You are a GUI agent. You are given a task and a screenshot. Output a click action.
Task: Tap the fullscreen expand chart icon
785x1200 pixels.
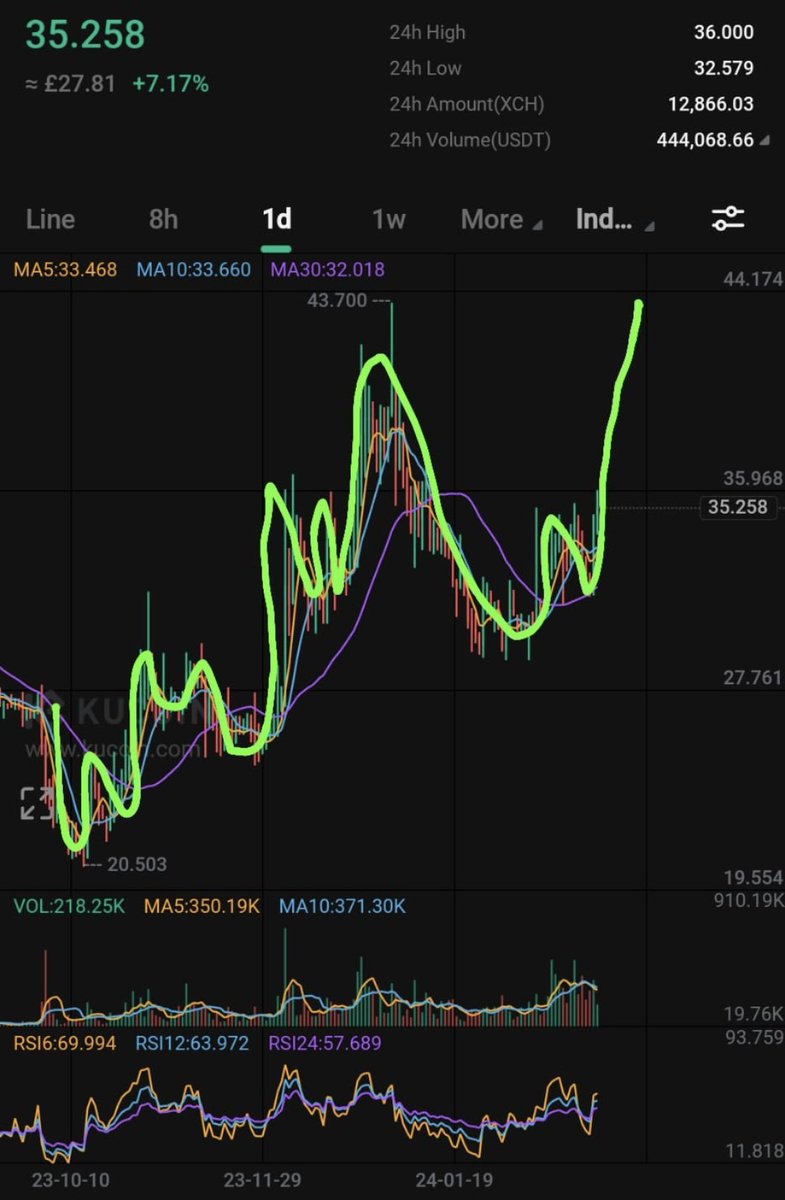pyautogui.click(x=37, y=803)
